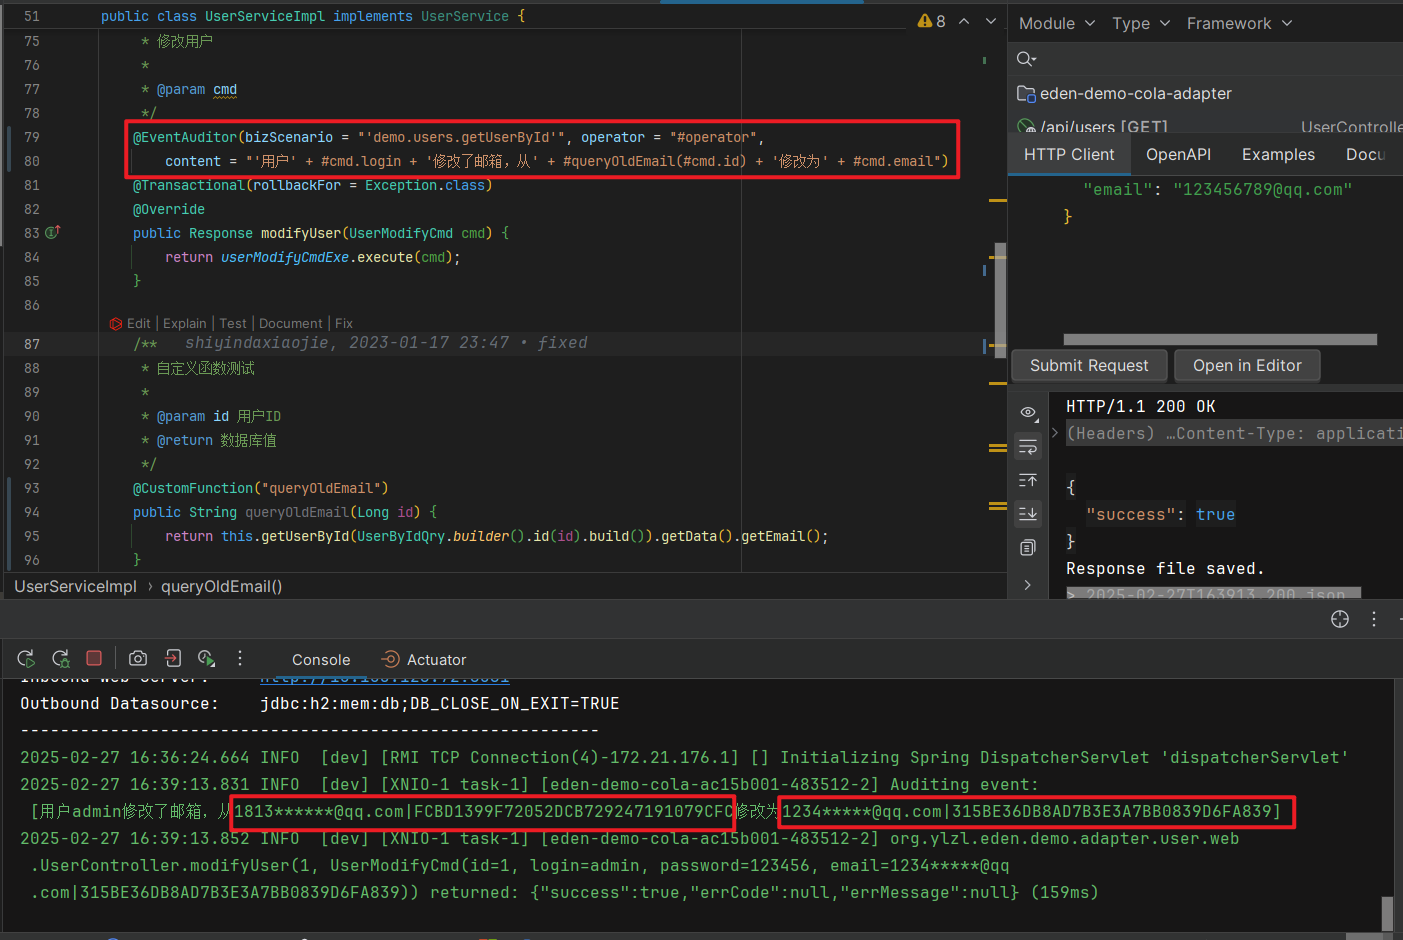Click the 'HTTP/1.1 200 OK' response status line

[x=1141, y=406]
